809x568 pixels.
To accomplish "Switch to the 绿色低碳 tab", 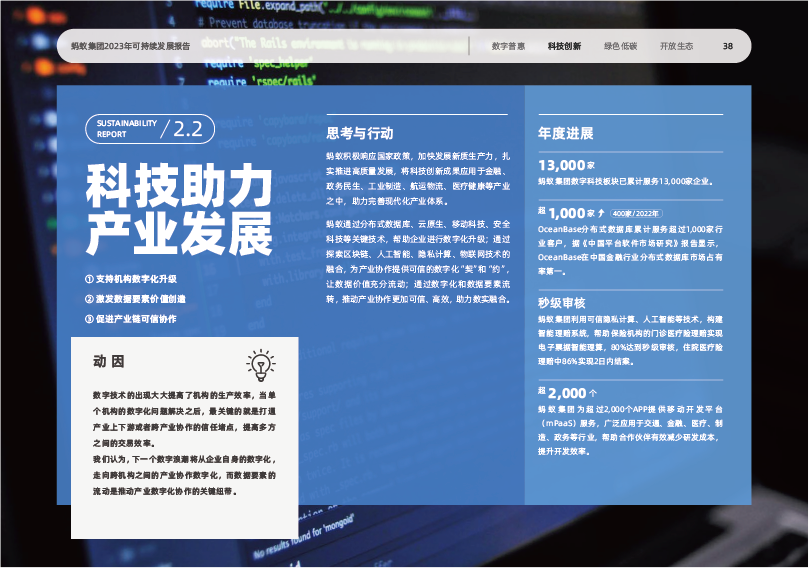I will click(620, 47).
